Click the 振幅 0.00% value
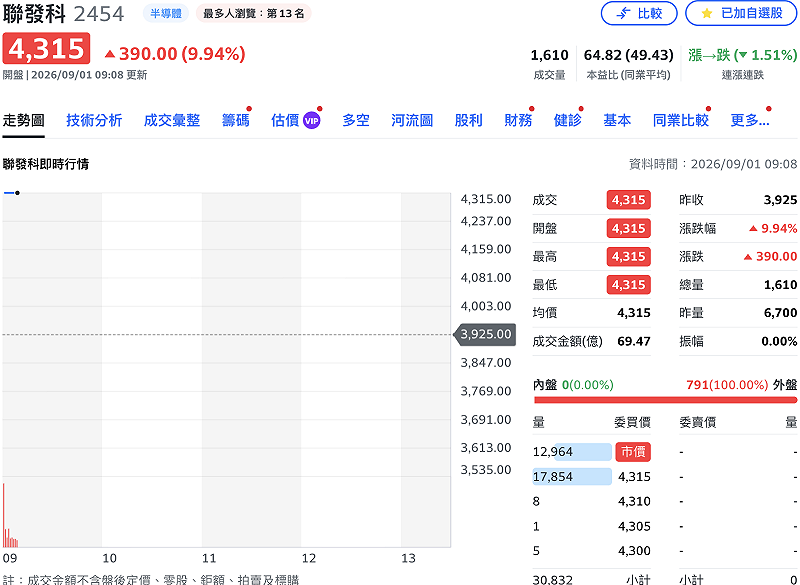This screenshot has height=585, width=800. click(779, 341)
